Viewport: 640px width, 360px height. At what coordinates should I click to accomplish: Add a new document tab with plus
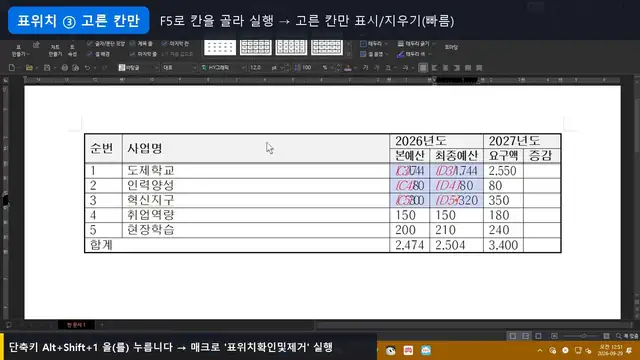(102, 325)
